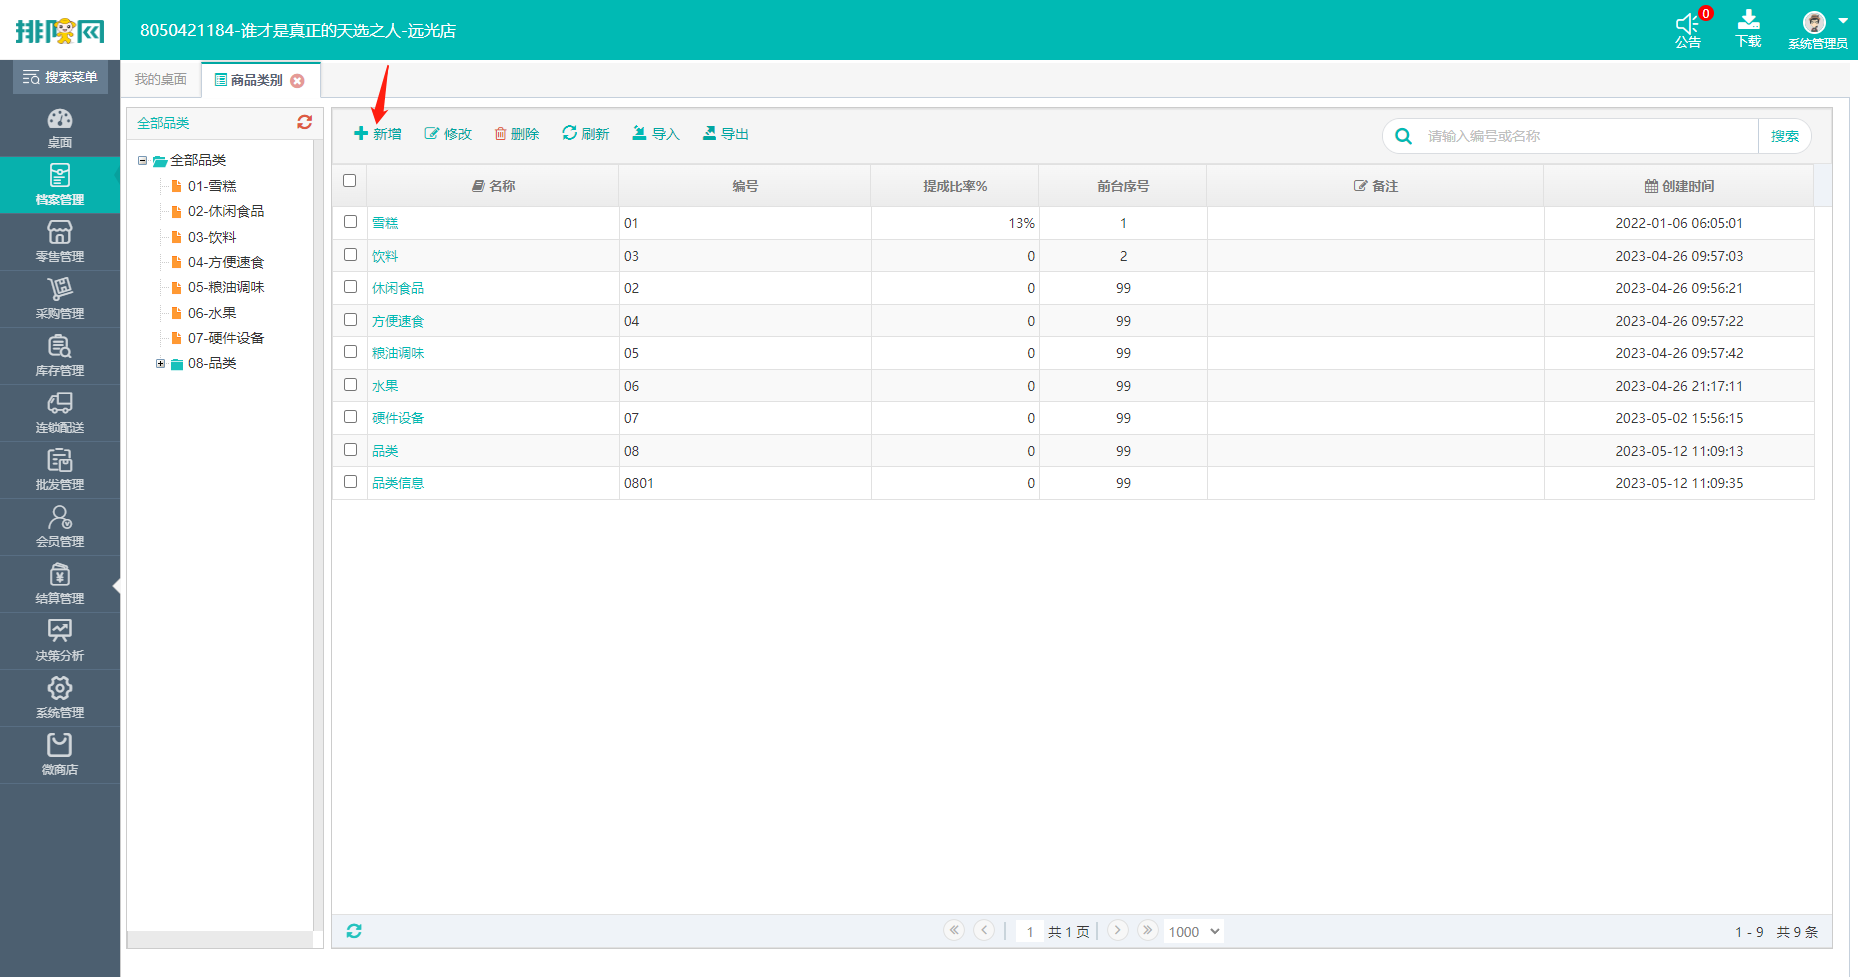1858x977 pixels.
Task: Go to the first page
Action: (954, 930)
